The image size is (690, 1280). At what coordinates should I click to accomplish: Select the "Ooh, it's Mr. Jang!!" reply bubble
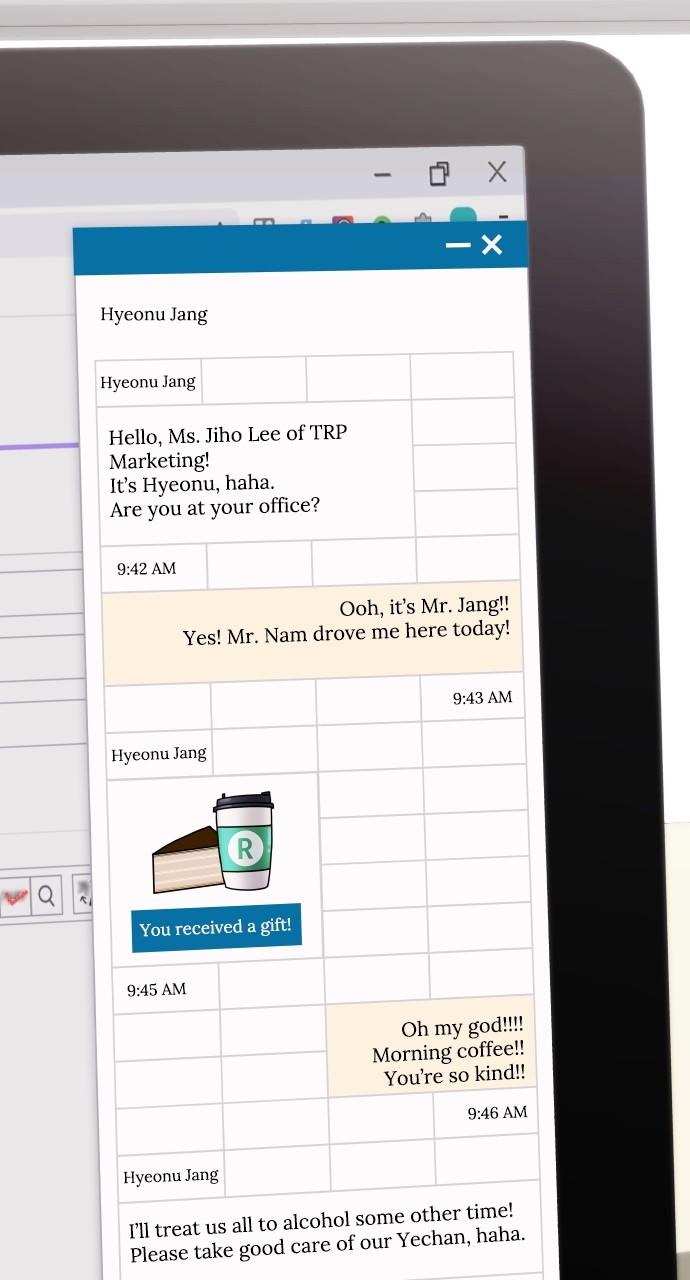pos(346,621)
